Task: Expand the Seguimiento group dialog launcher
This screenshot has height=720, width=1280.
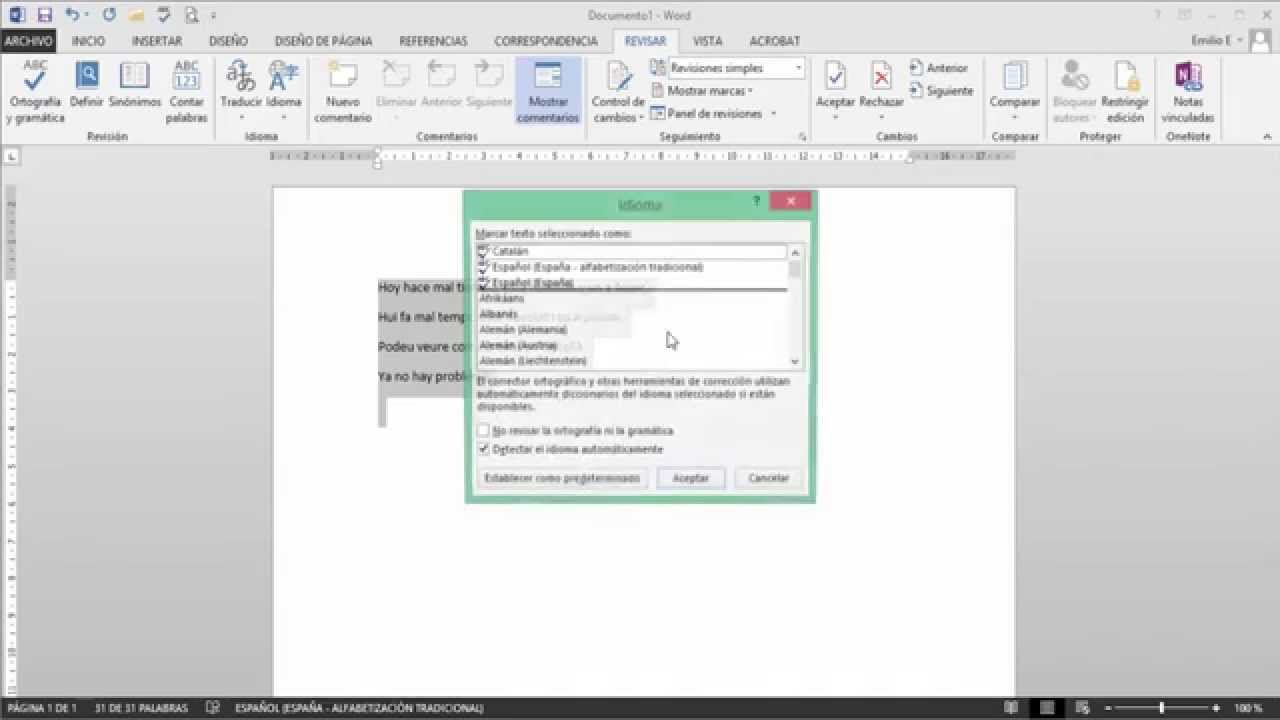Action: [x=801, y=136]
